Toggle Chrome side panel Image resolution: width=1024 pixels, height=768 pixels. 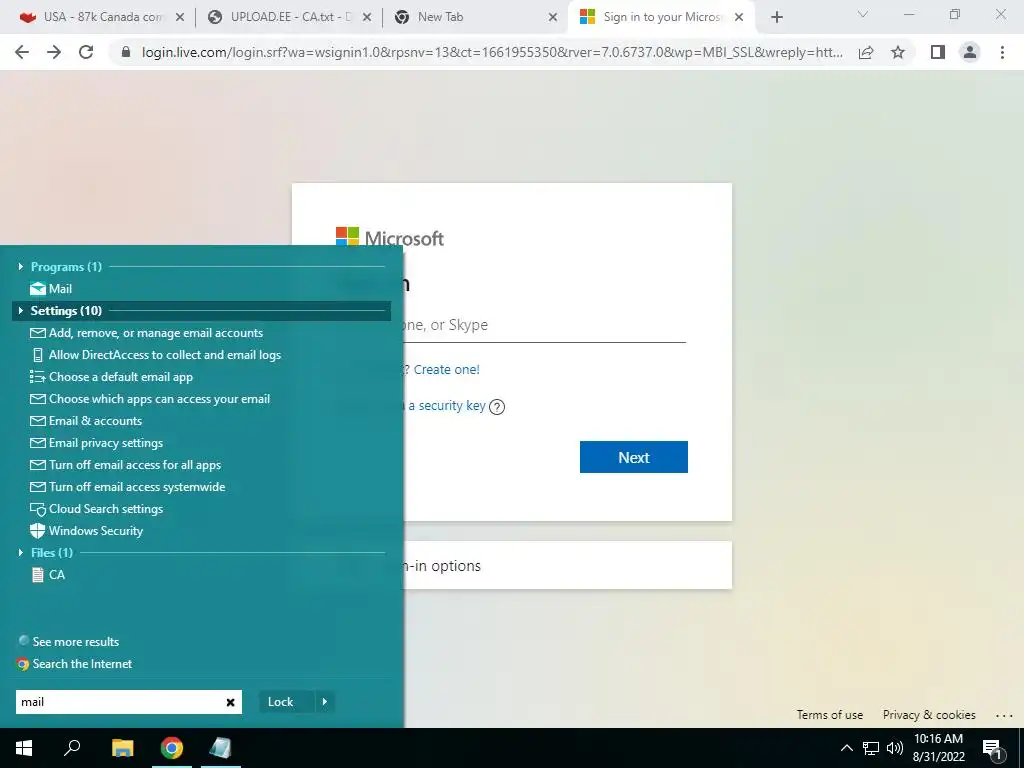[x=938, y=52]
